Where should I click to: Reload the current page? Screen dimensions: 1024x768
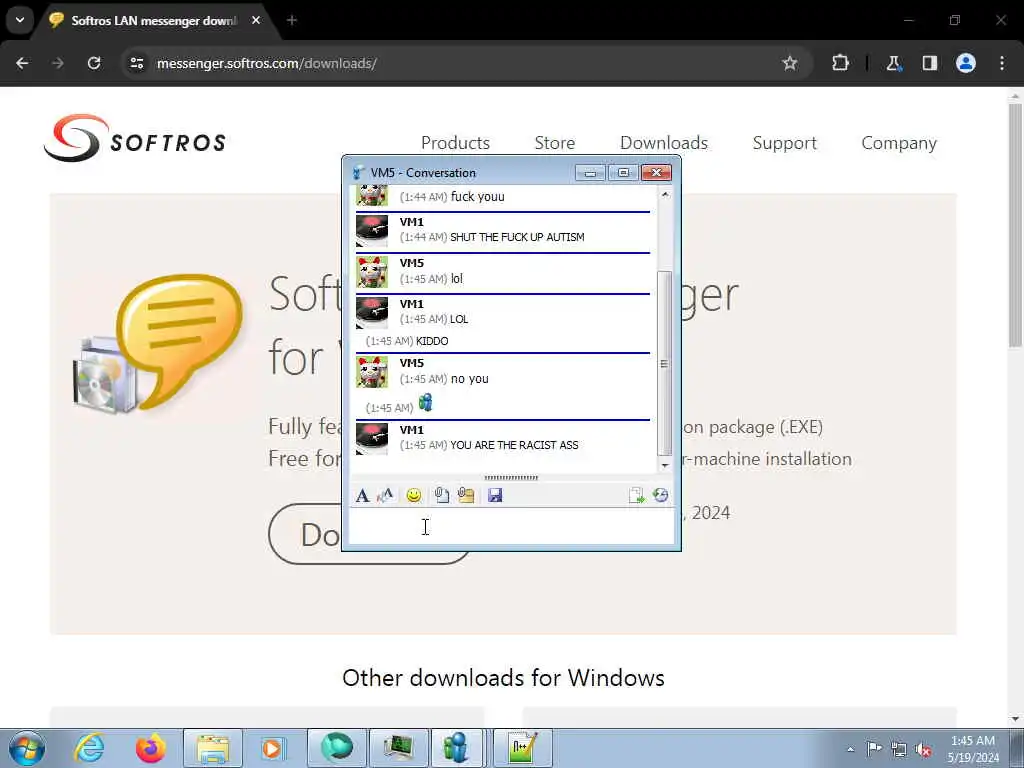(x=94, y=63)
